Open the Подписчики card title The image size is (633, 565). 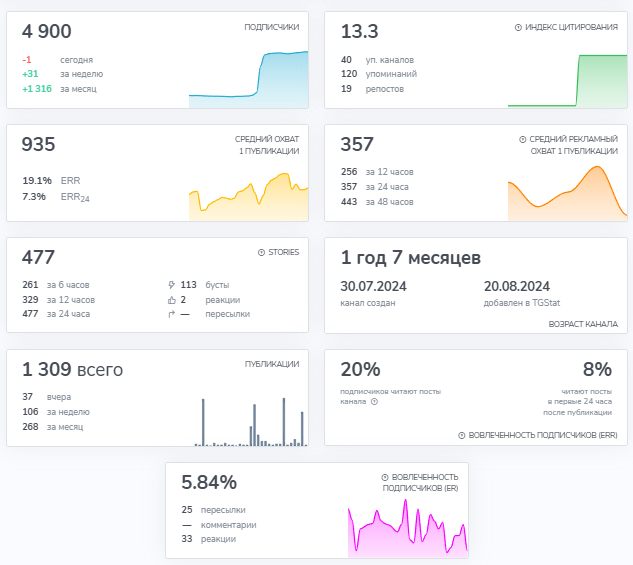(272, 27)
